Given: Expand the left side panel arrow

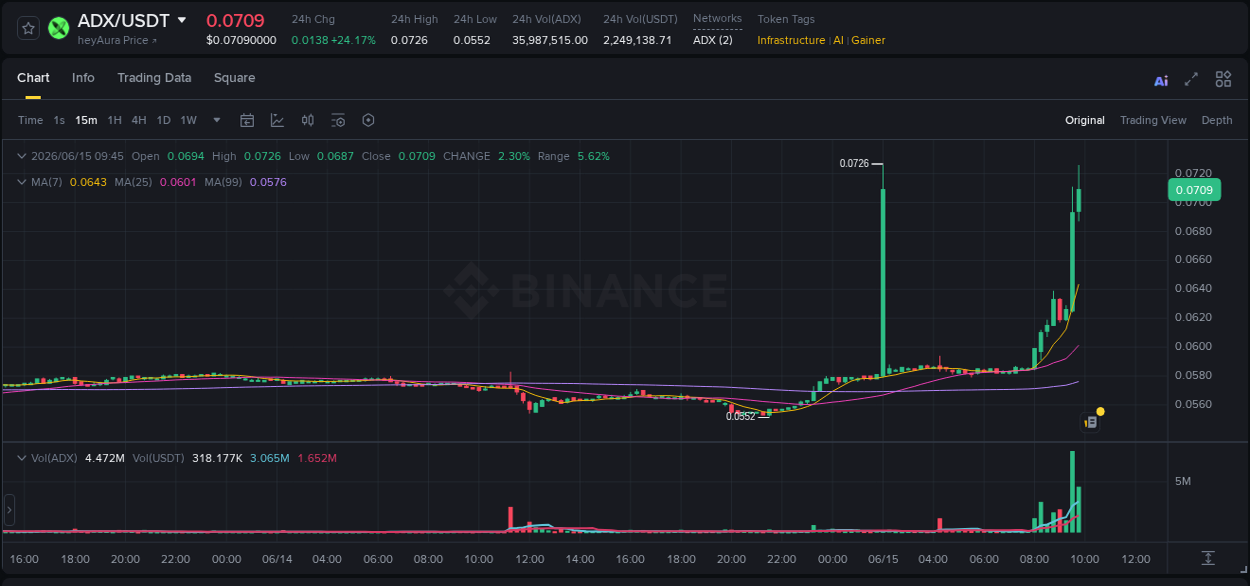Looking at the screenshot, I should tap(9, 510).
